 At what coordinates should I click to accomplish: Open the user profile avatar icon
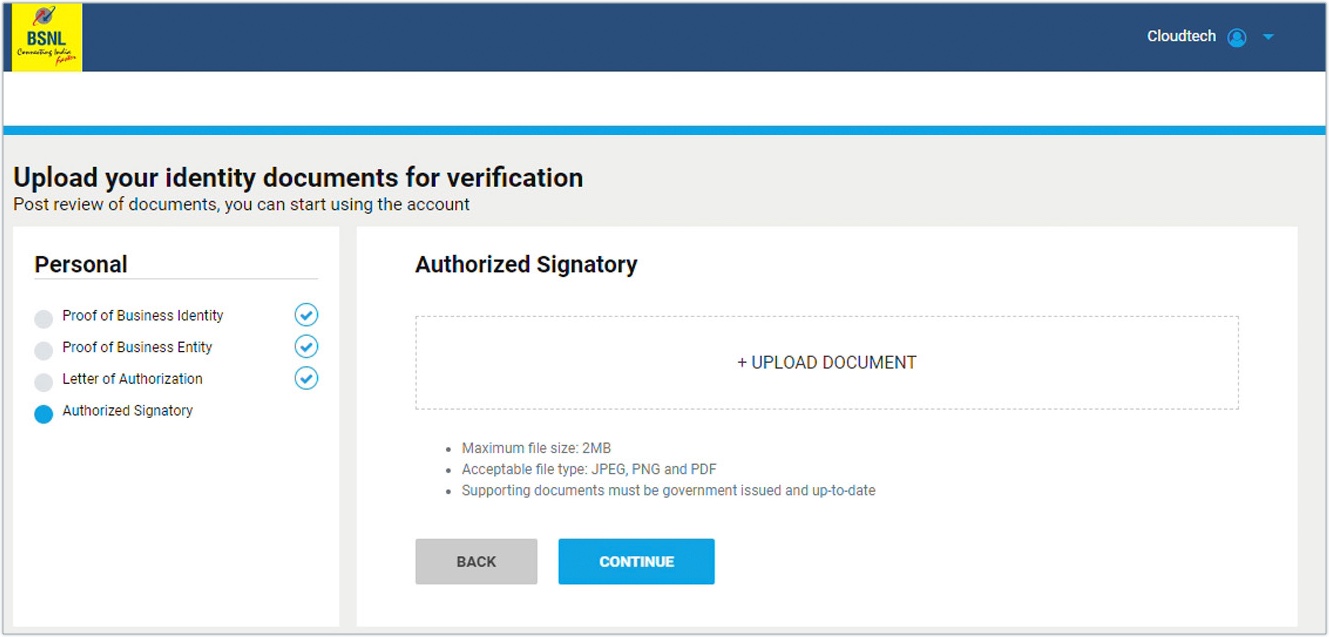pyautogui.click(x=1237, y=36)
